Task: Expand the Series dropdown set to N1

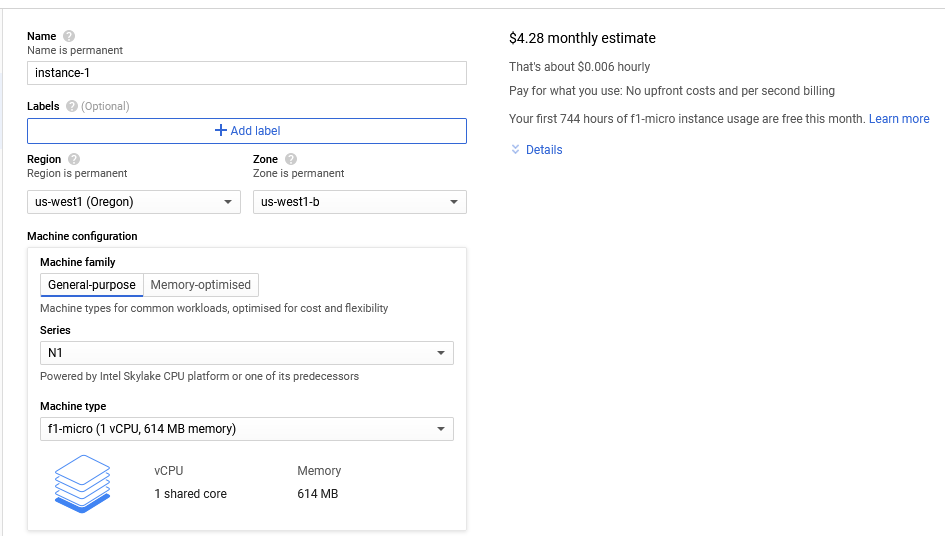Action: (x=246, y=353)
